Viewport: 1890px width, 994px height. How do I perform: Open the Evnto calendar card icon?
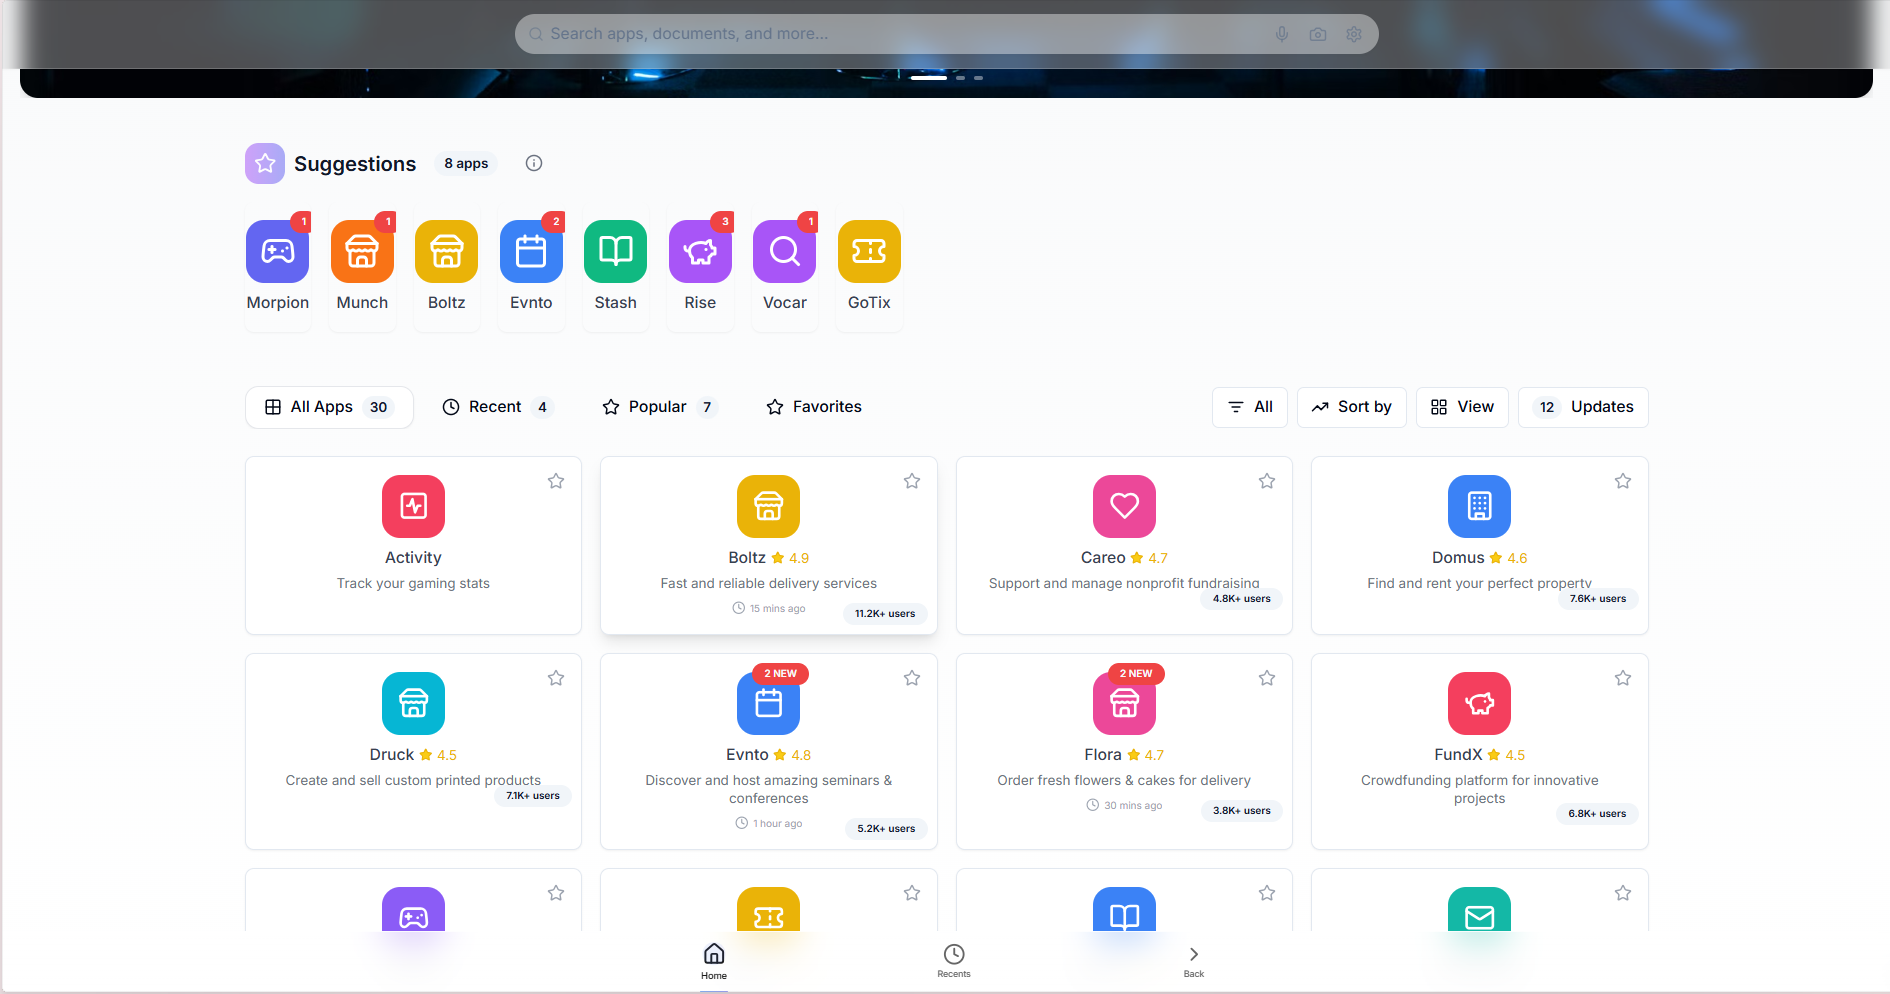pos(768,703)
